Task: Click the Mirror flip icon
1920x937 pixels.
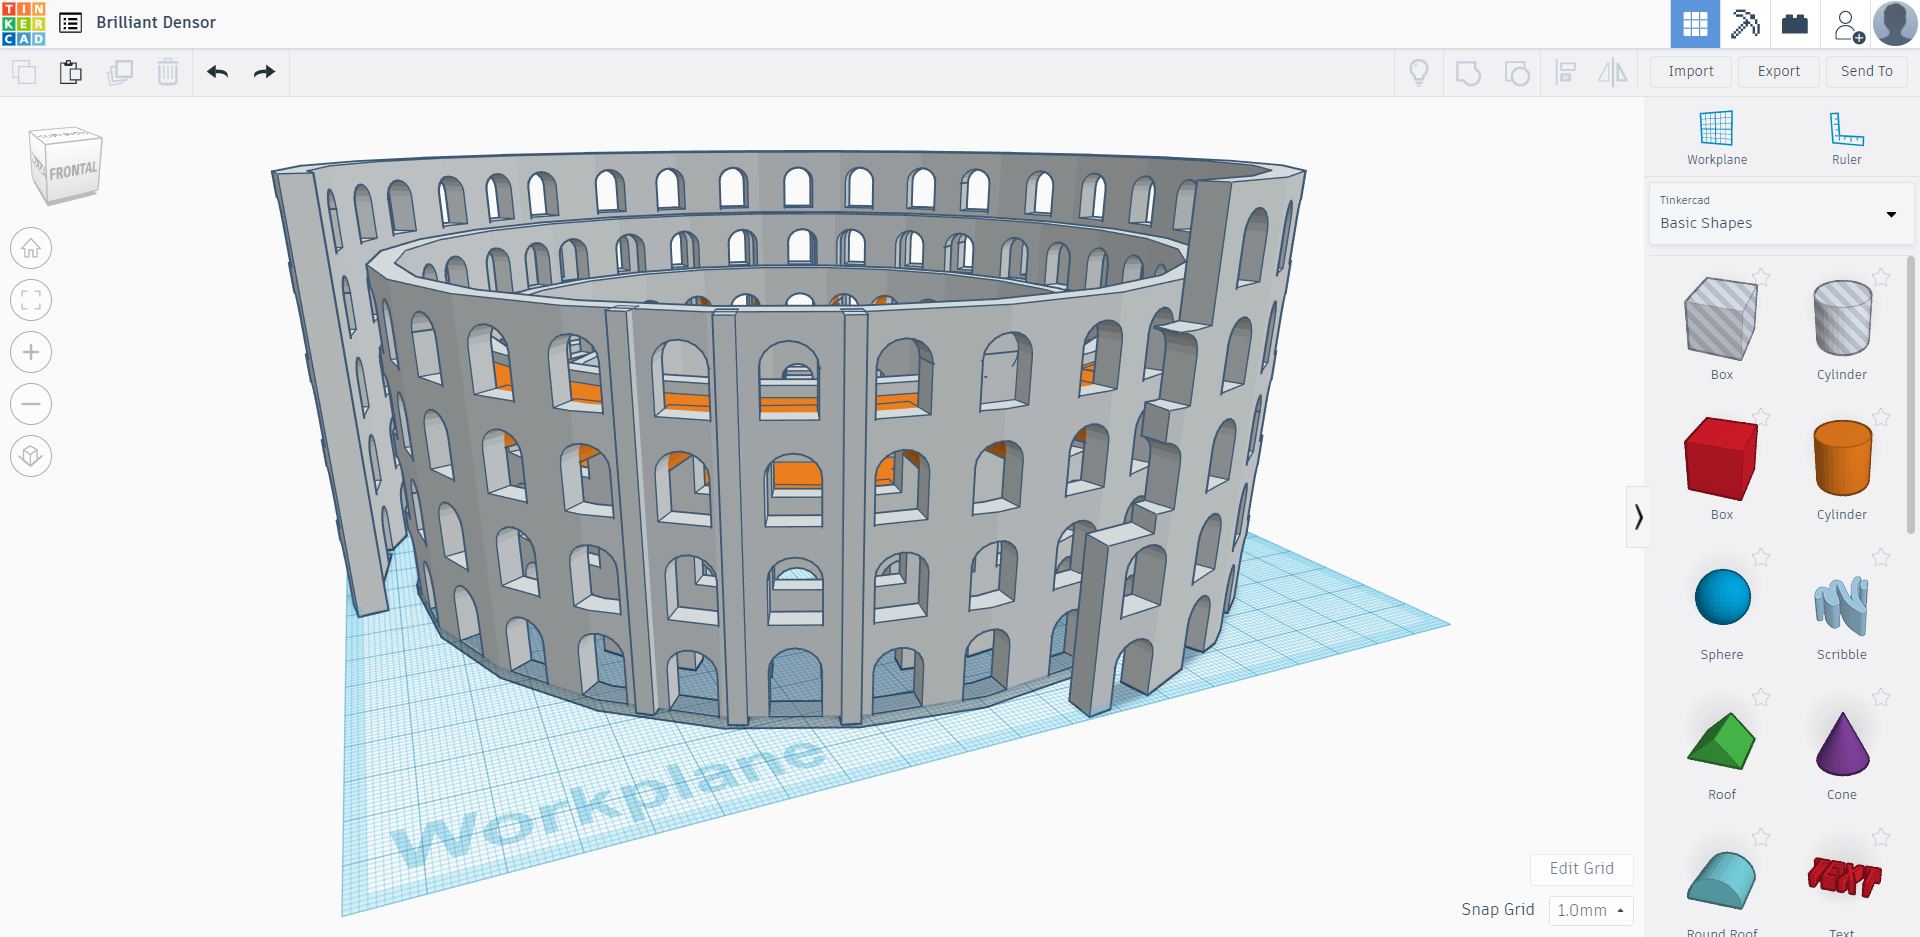Action: coord(1613,72)
